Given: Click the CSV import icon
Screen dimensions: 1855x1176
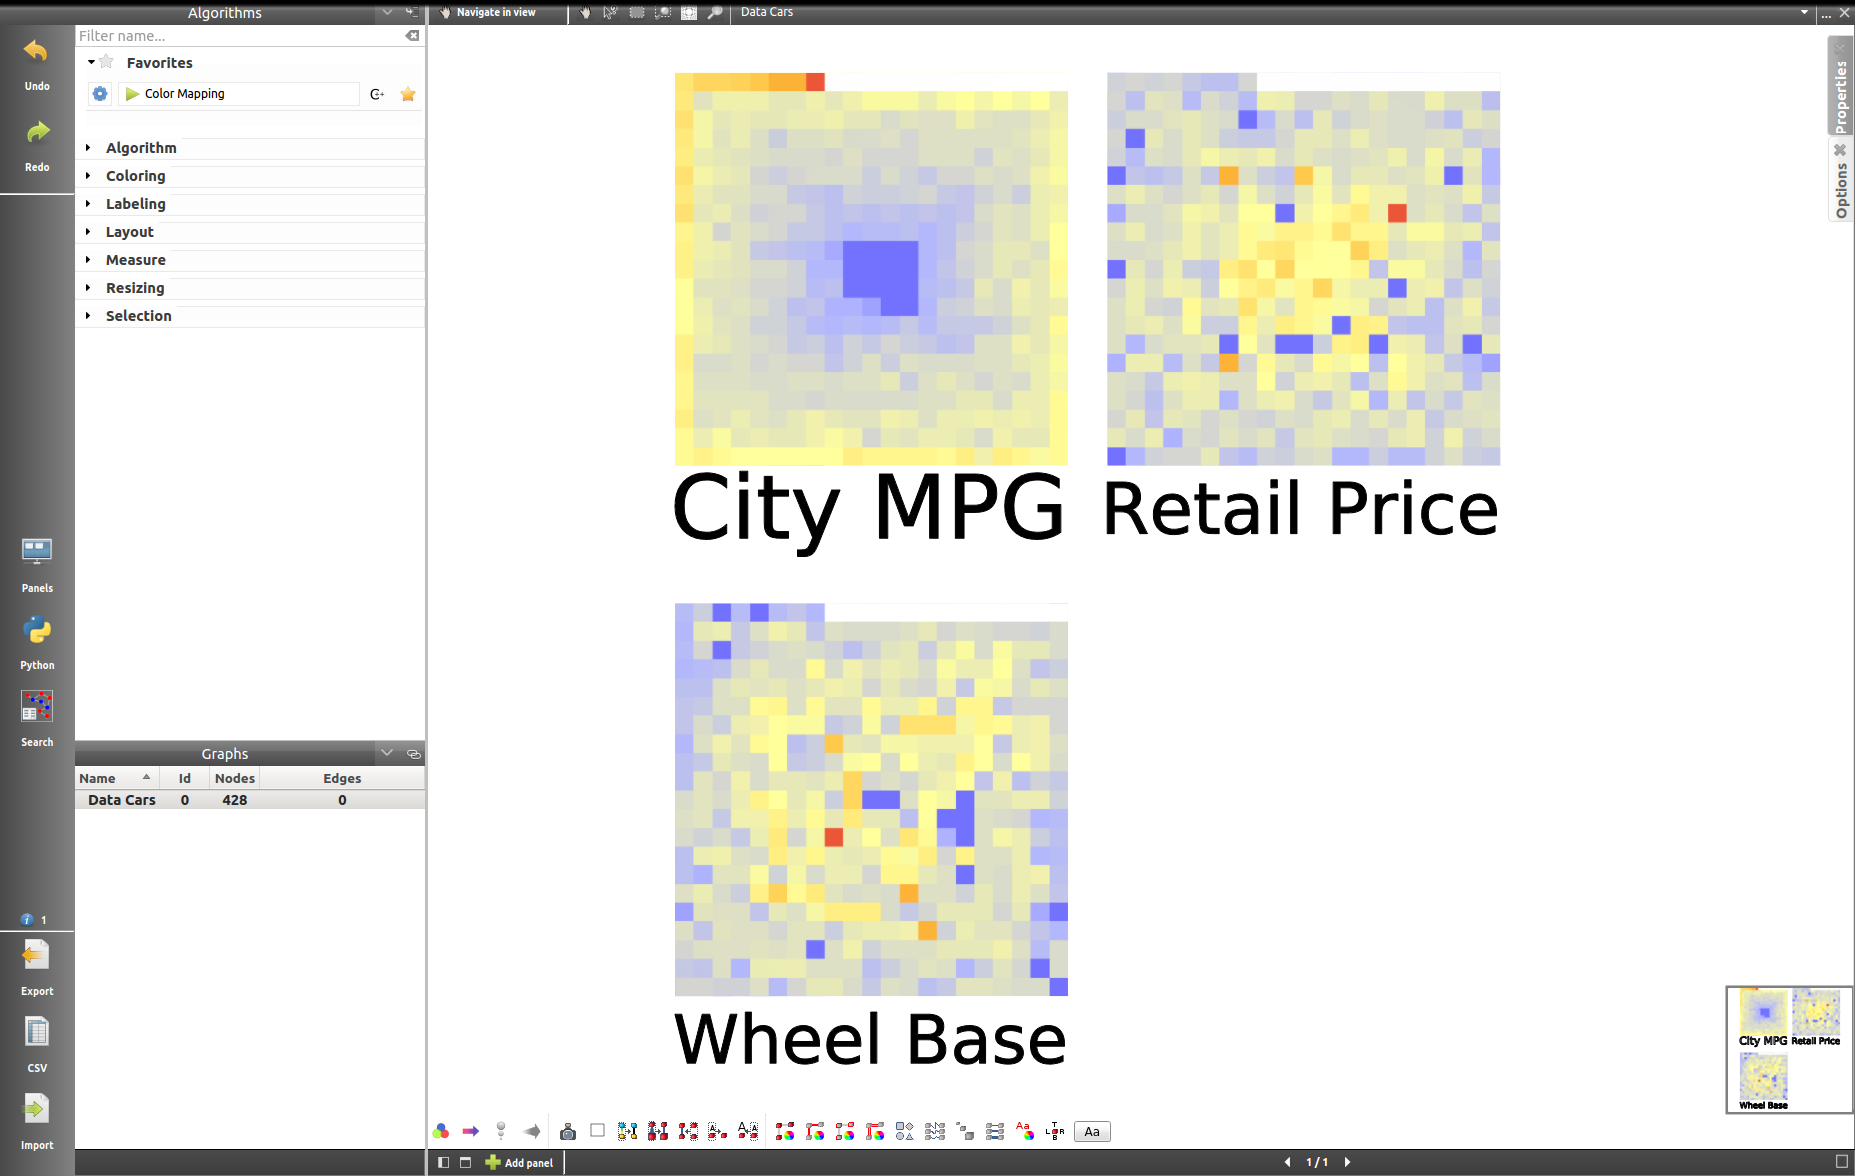Looking at the screenshot, I should click(x=37, y=1032).
